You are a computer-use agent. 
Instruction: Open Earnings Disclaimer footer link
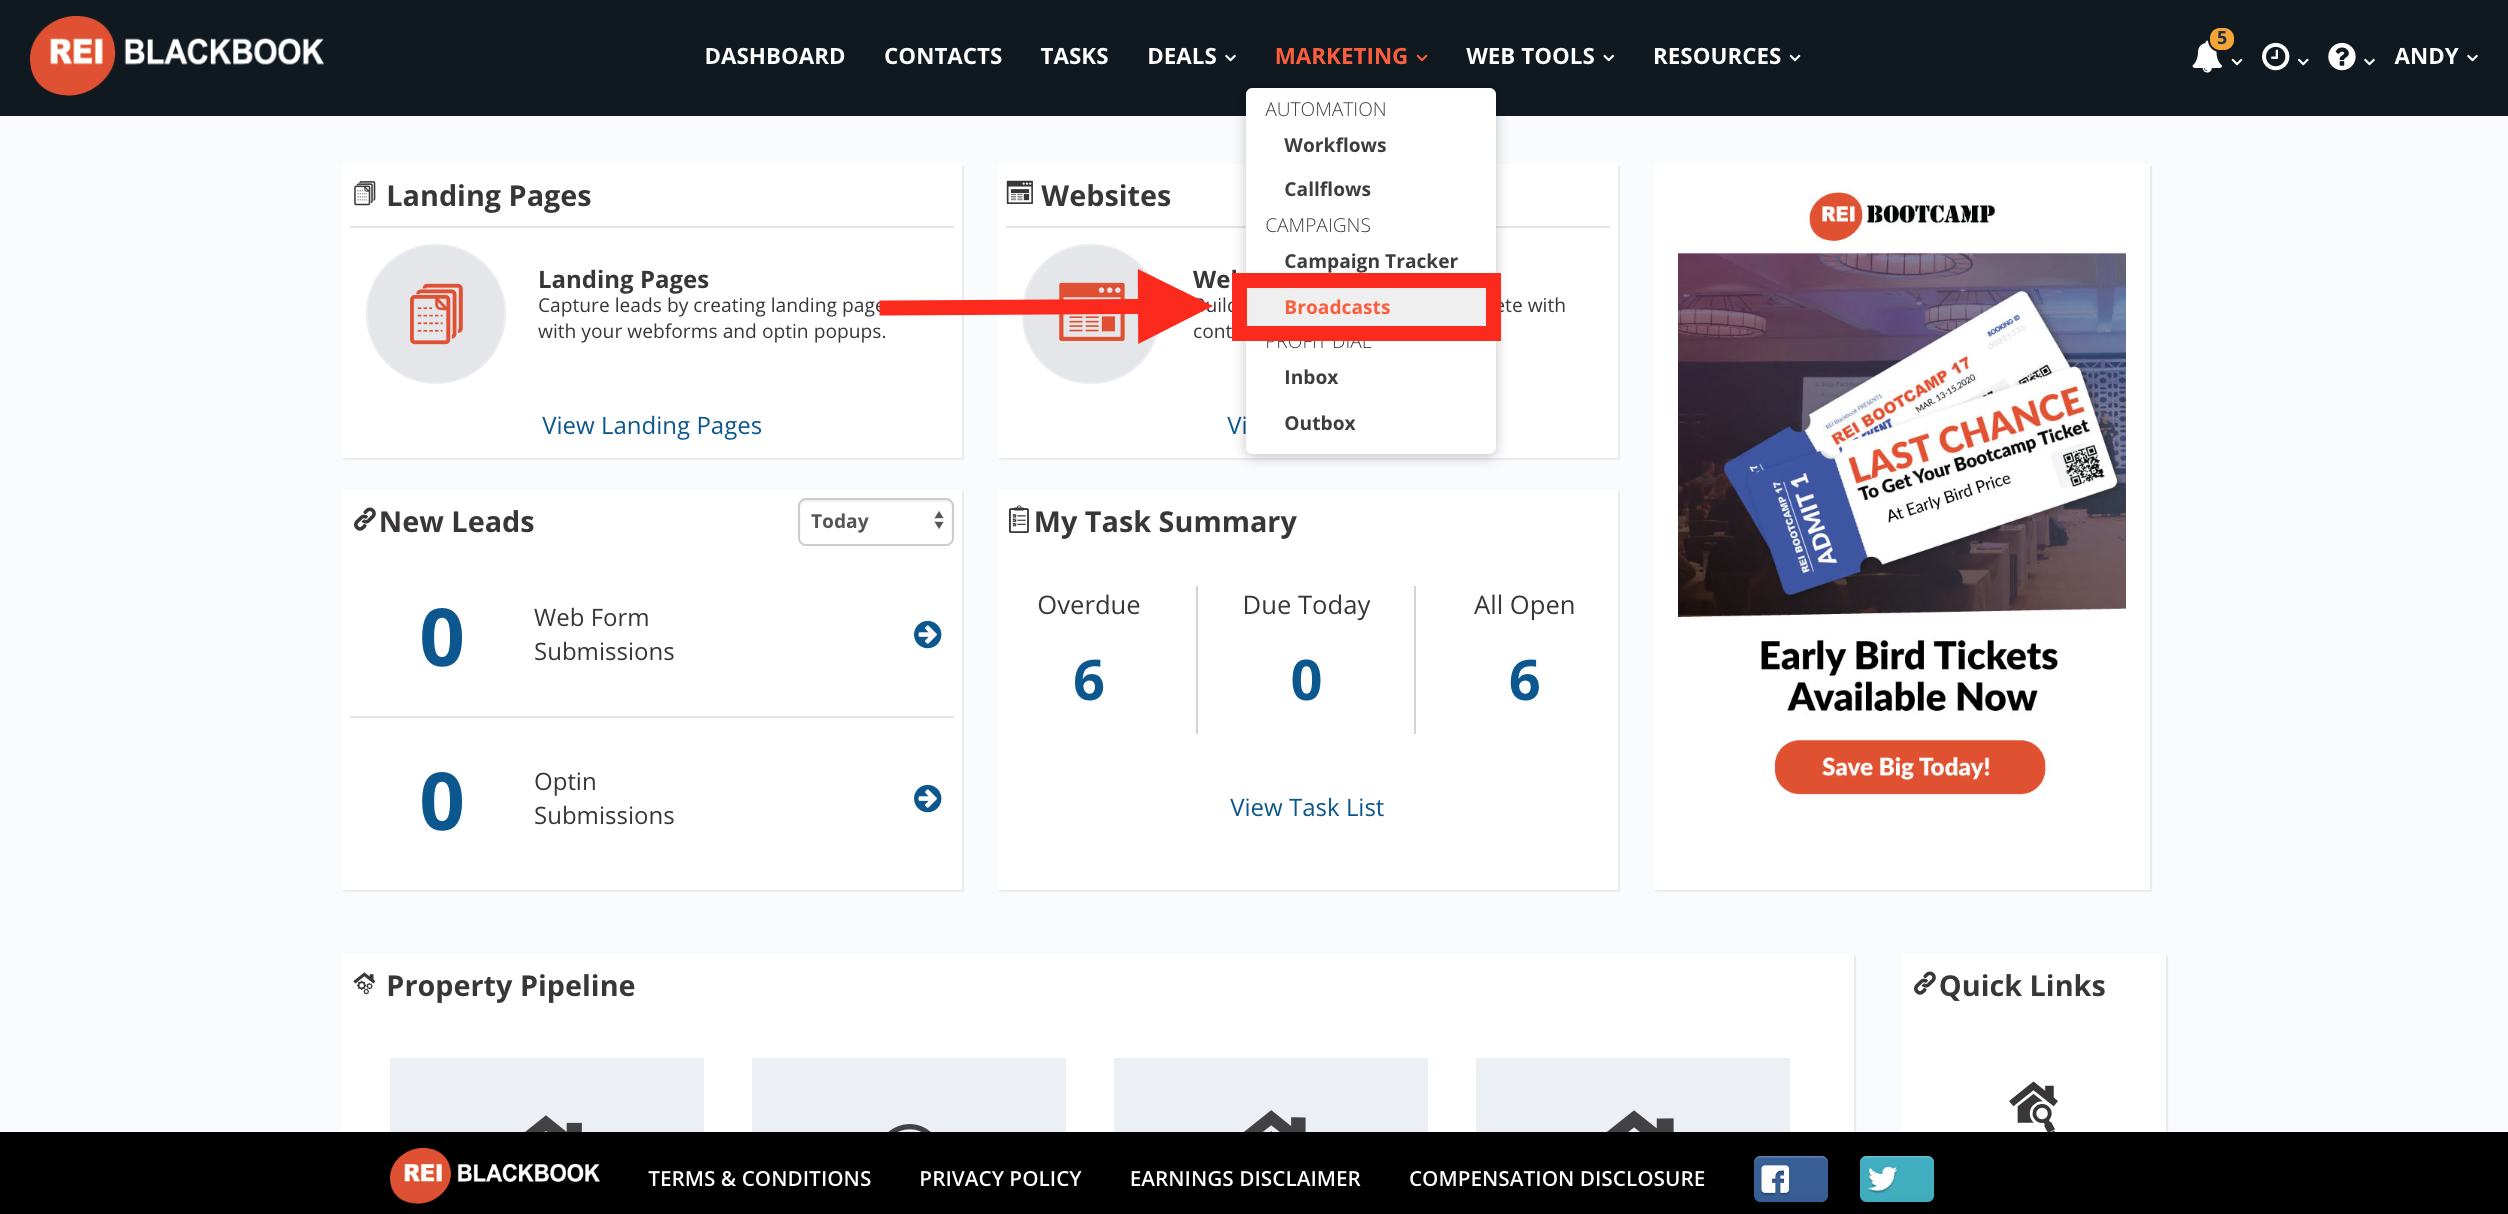click(1245, 1179)
